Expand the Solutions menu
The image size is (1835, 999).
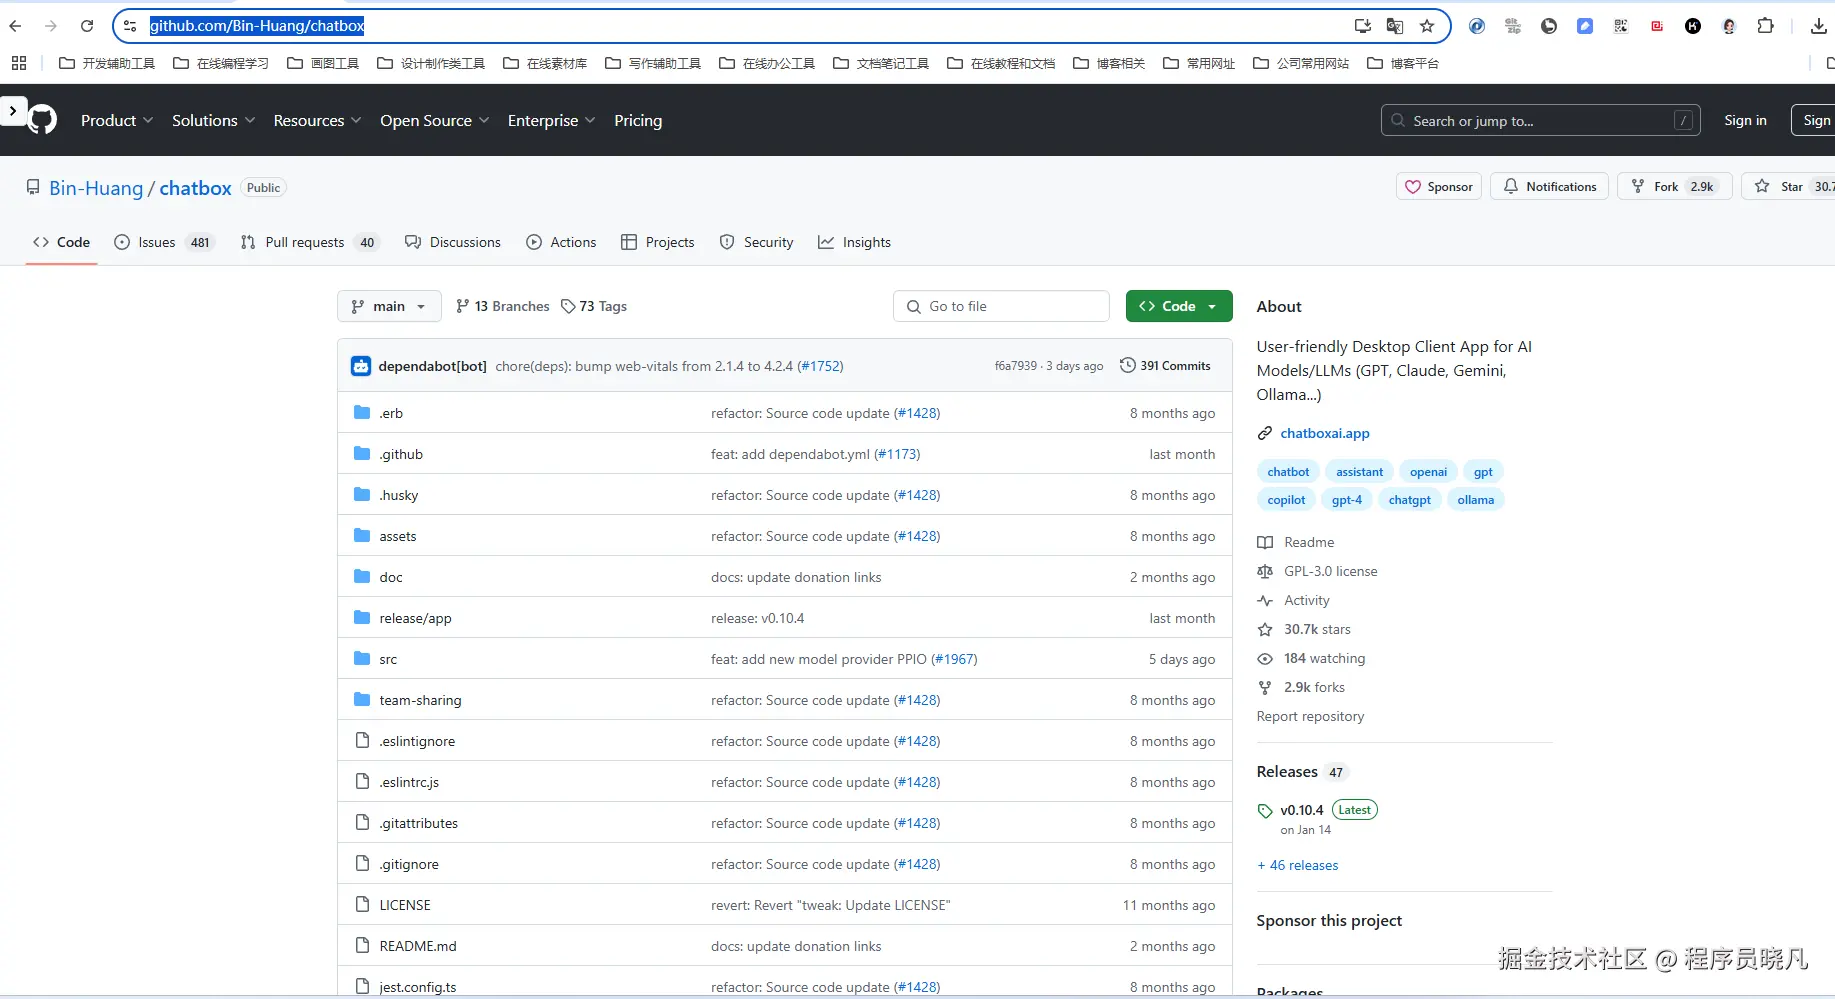[x=214, y=120]
